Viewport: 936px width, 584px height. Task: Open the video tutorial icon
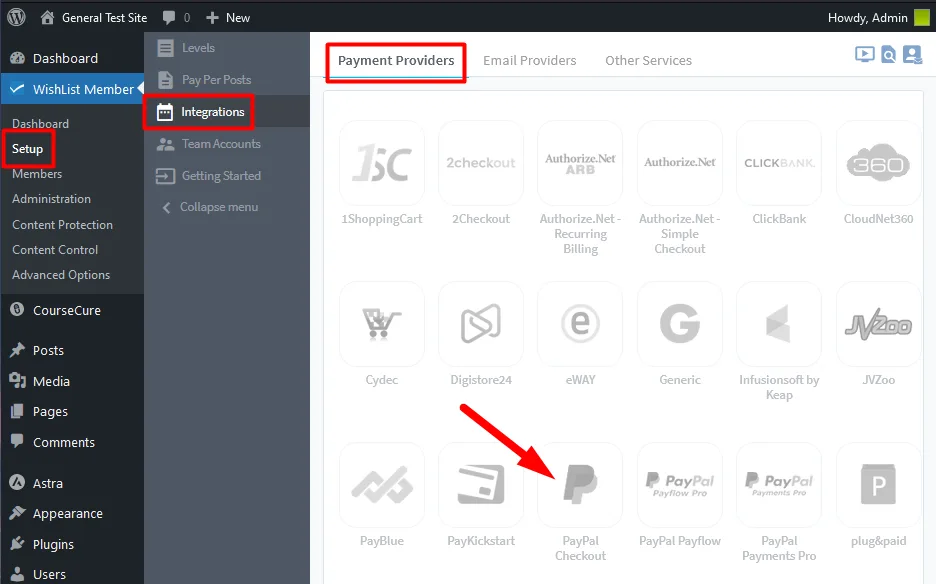tap(864, 54)
